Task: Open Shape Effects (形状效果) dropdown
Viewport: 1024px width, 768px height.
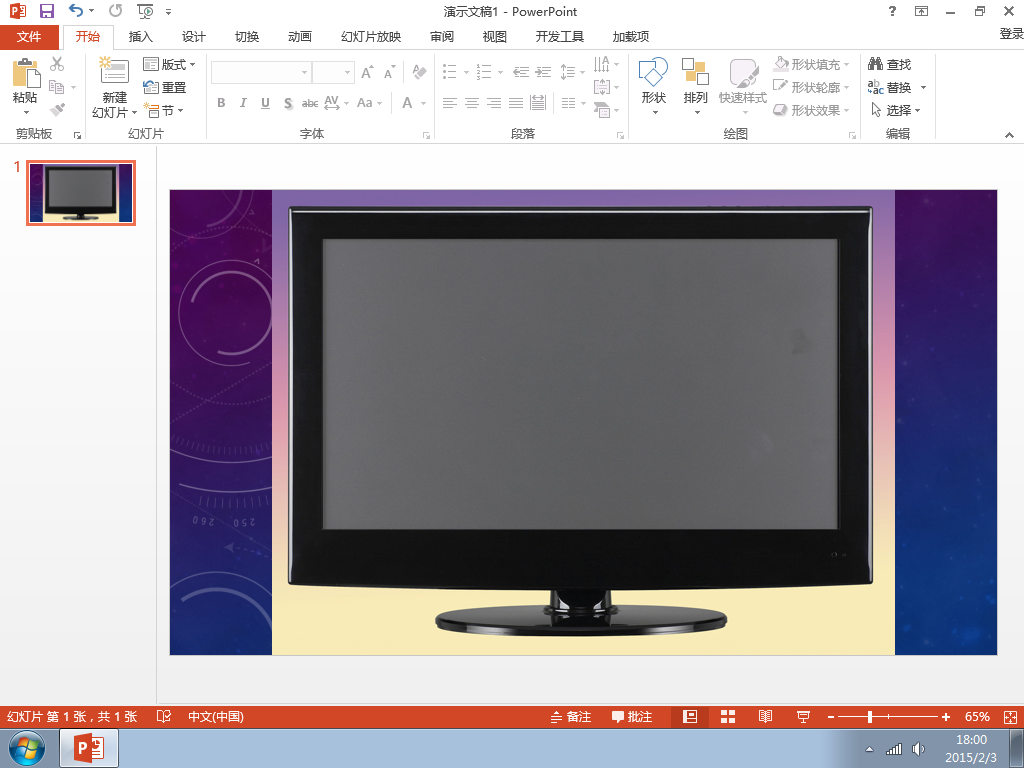Action: click(x=812, y=110)
